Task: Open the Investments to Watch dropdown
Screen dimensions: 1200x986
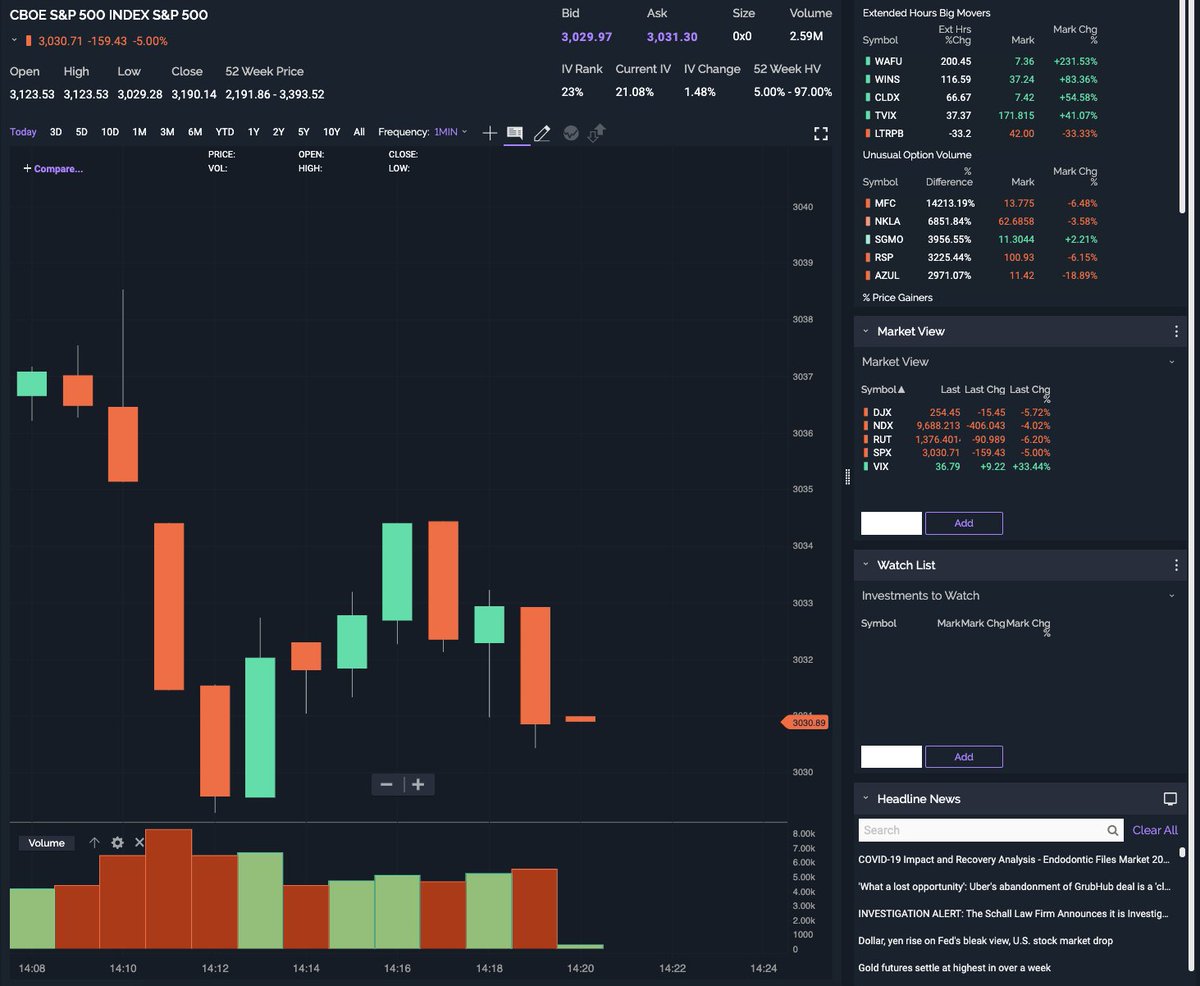Action: click(x=1172, y=596)
